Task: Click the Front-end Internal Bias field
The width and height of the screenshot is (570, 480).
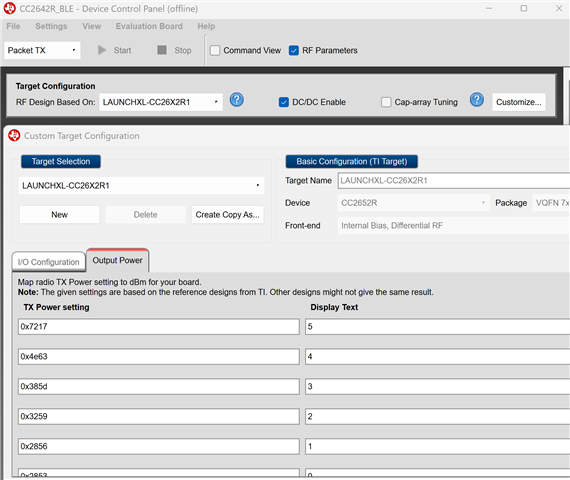Action: point(454,225)
